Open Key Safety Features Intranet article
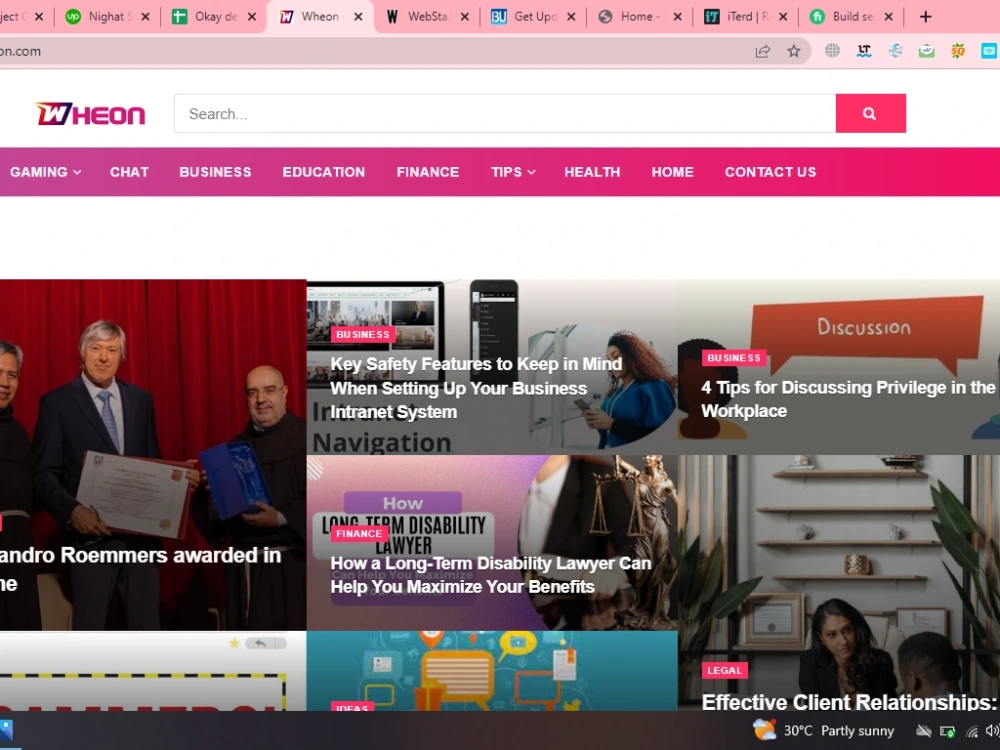The height and width of the screenshot is (750, 1000). click(x=476, y=388)
